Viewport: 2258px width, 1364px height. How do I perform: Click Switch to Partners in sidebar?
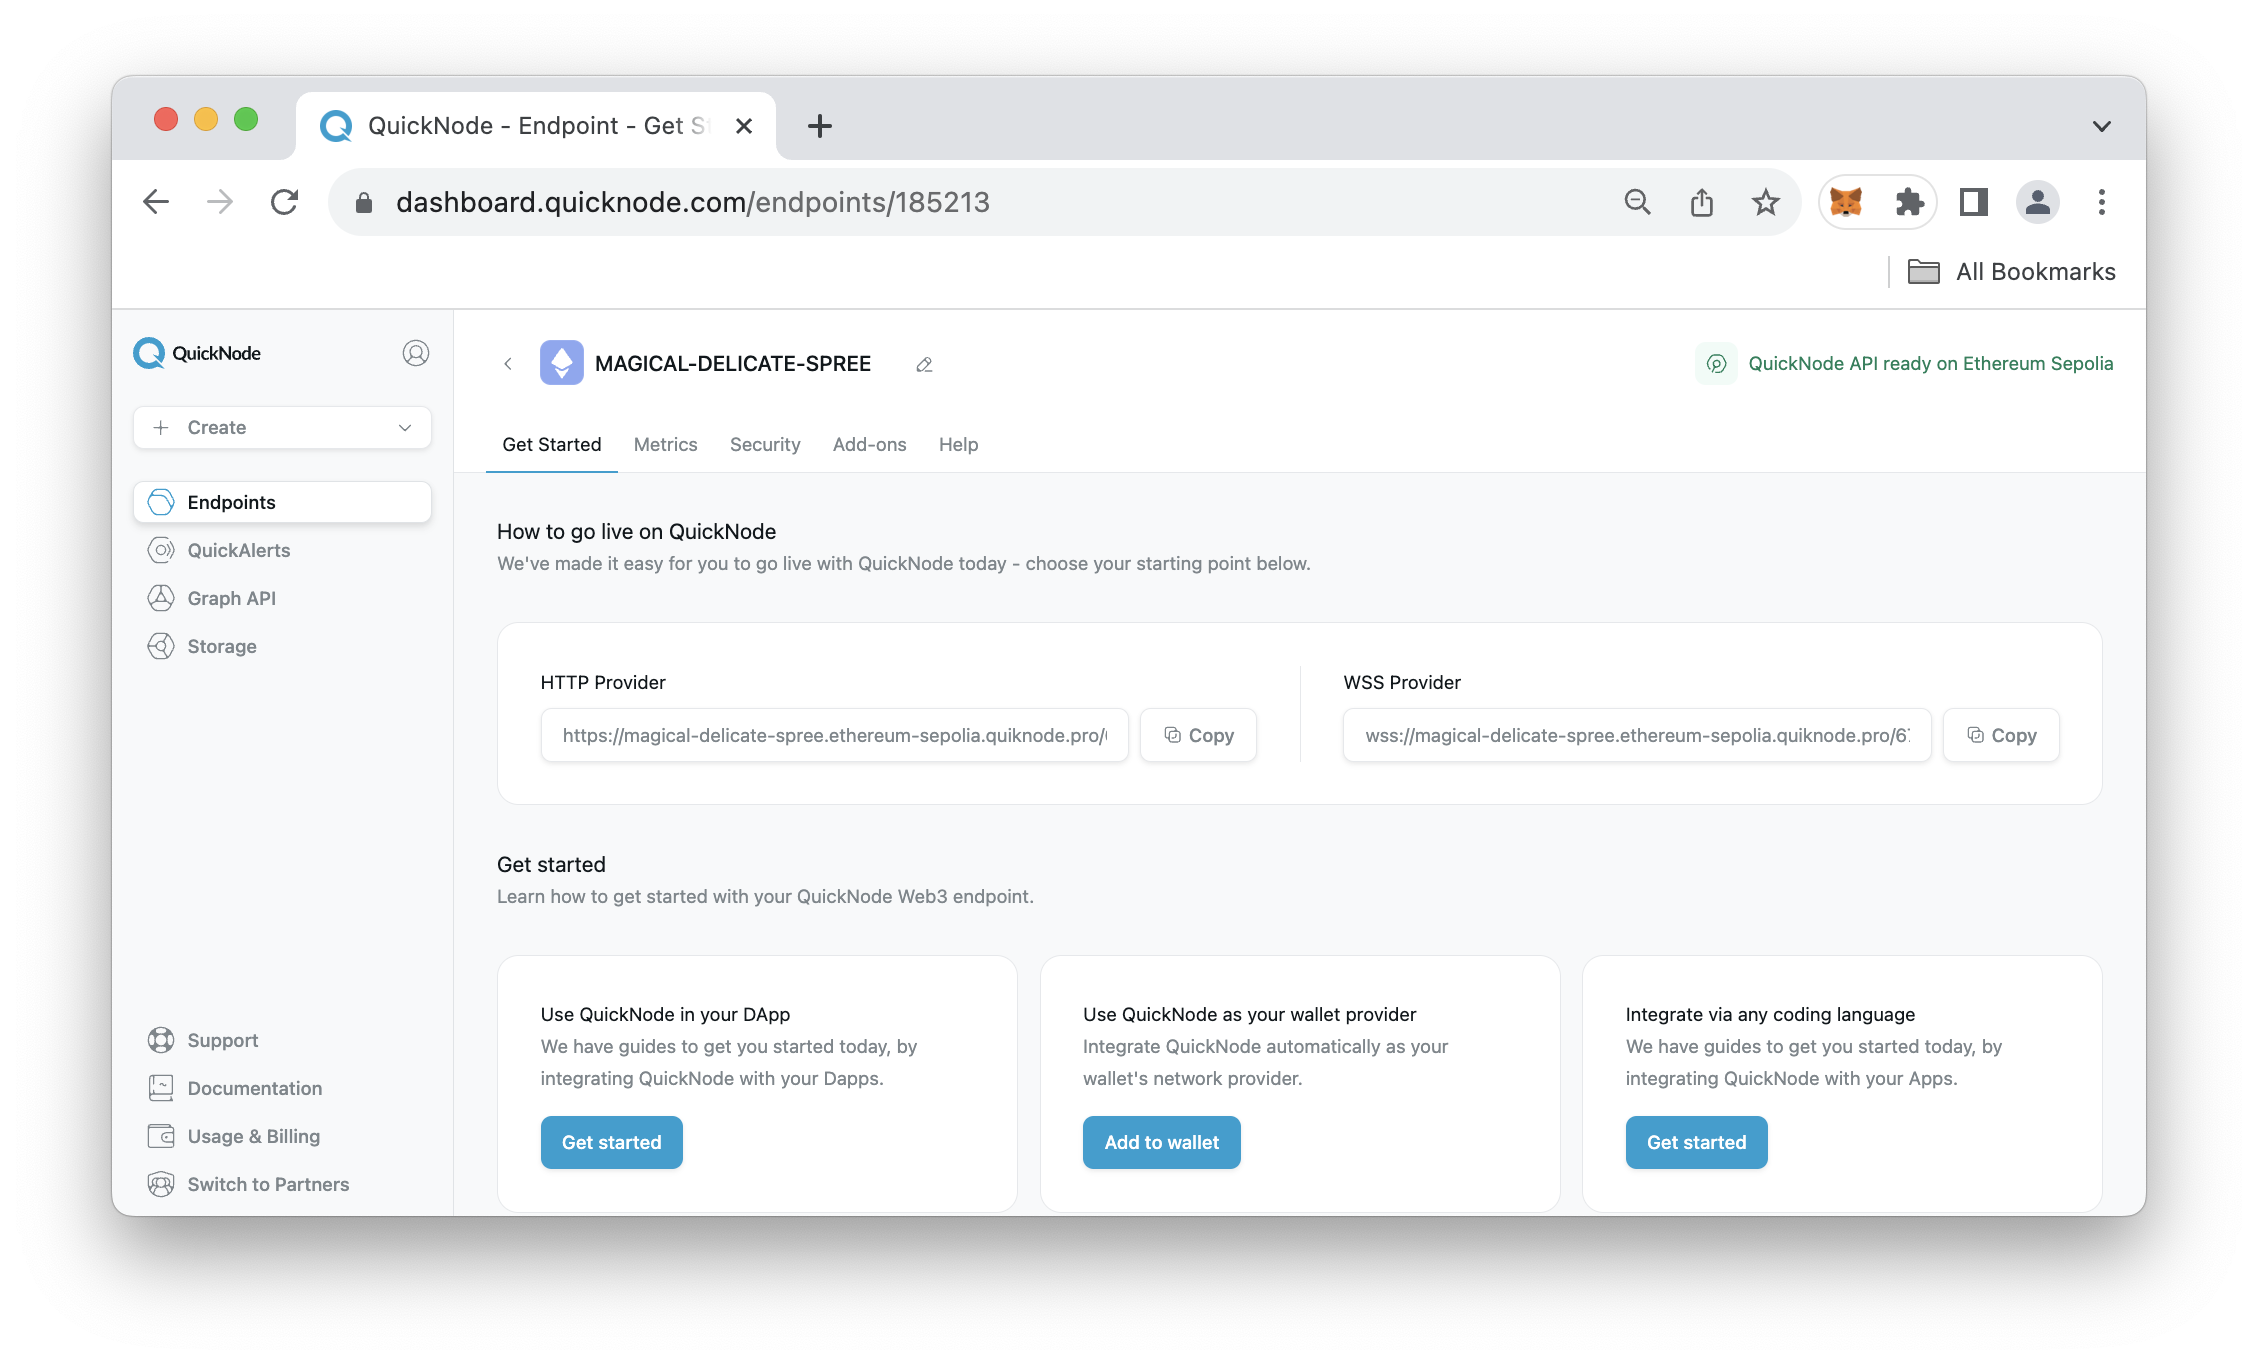[268, 1183]
